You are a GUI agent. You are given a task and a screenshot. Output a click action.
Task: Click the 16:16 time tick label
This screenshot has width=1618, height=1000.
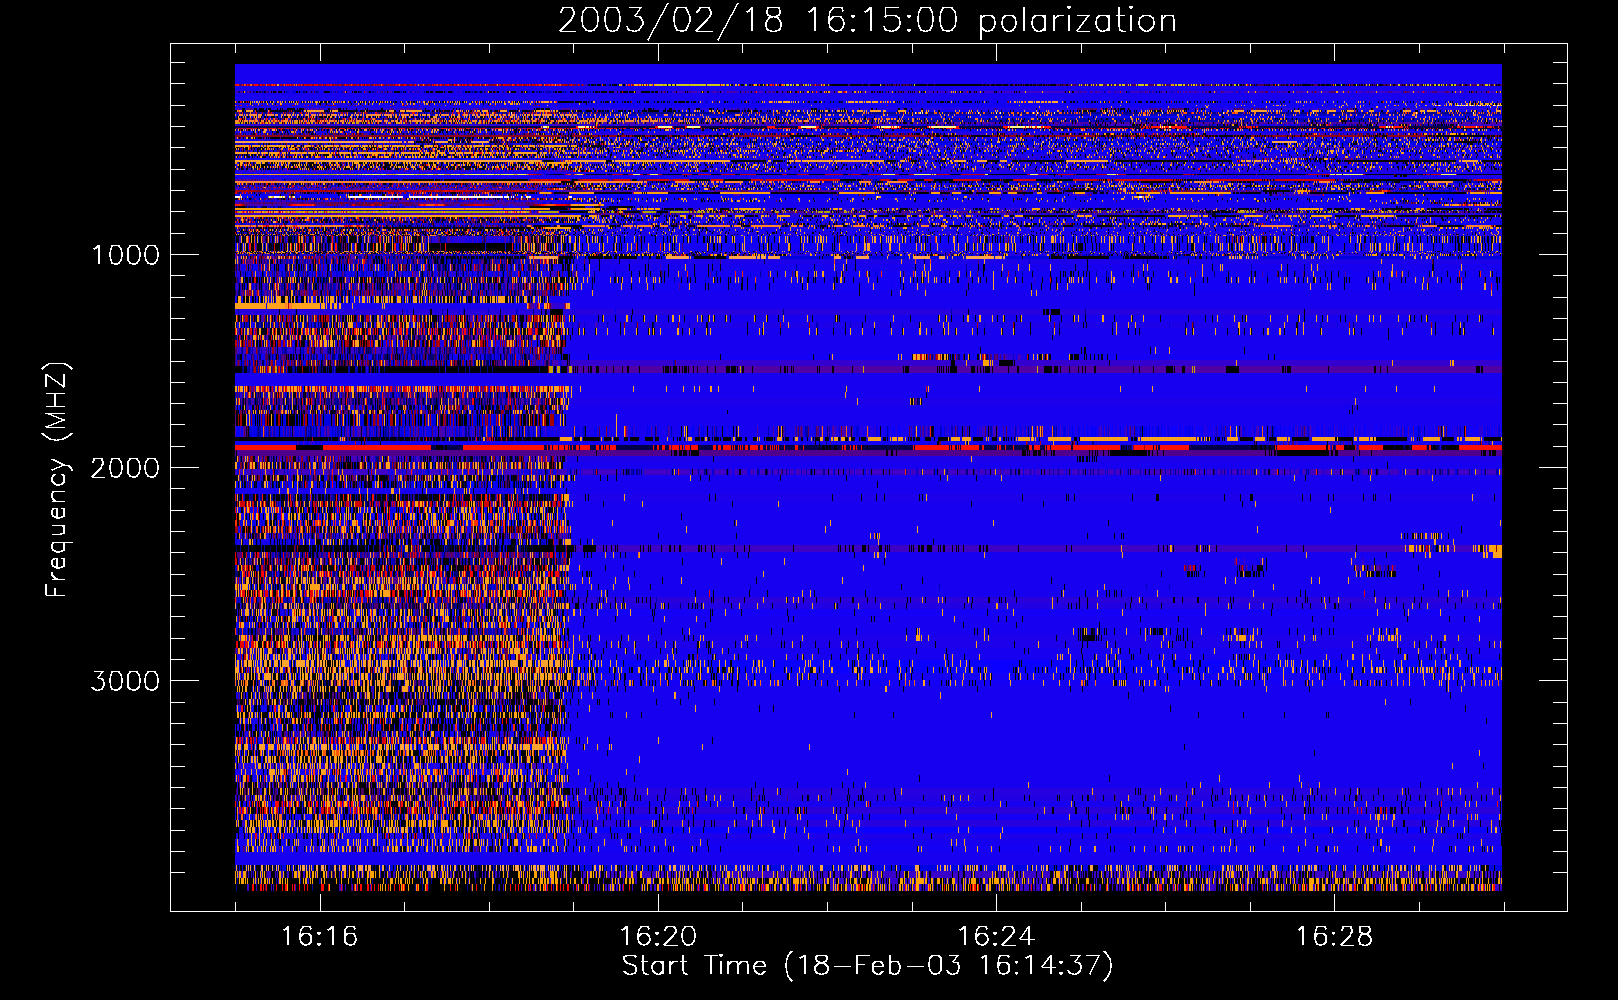click(x=320, y=937)
